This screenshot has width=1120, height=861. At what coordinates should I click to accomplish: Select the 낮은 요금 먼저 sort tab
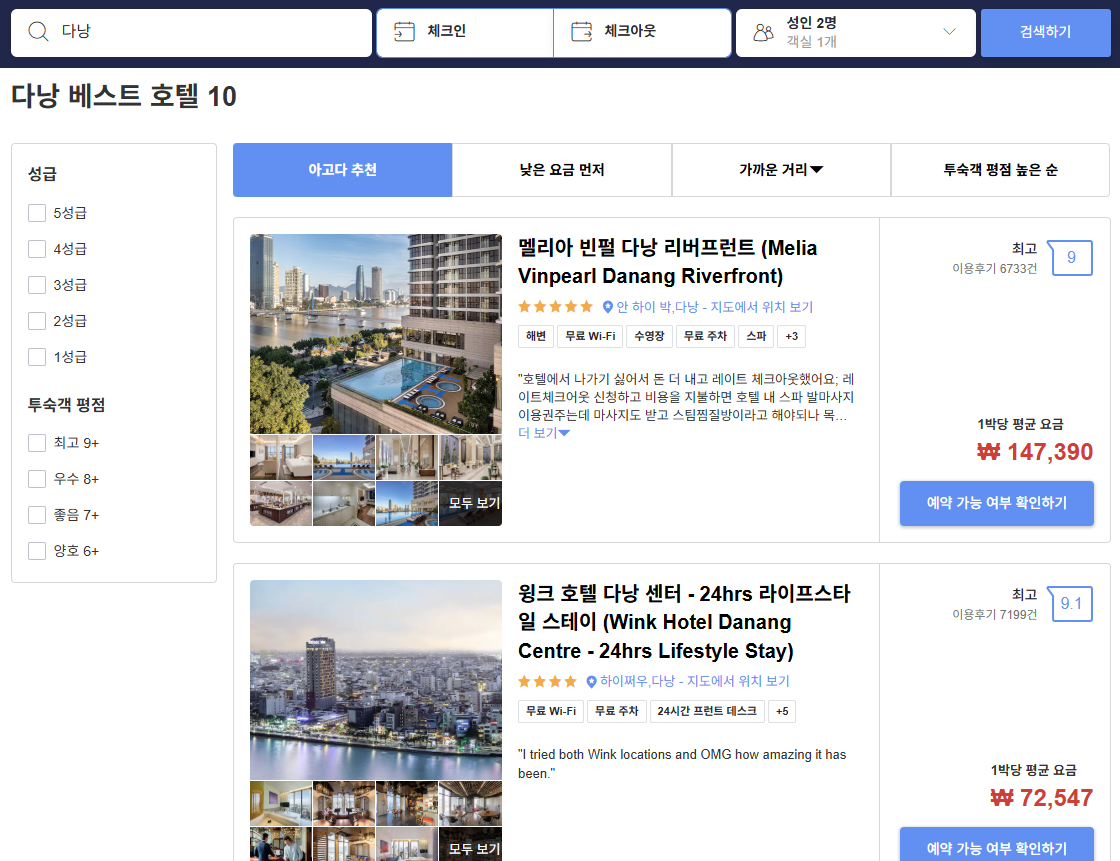click(562, 170)
